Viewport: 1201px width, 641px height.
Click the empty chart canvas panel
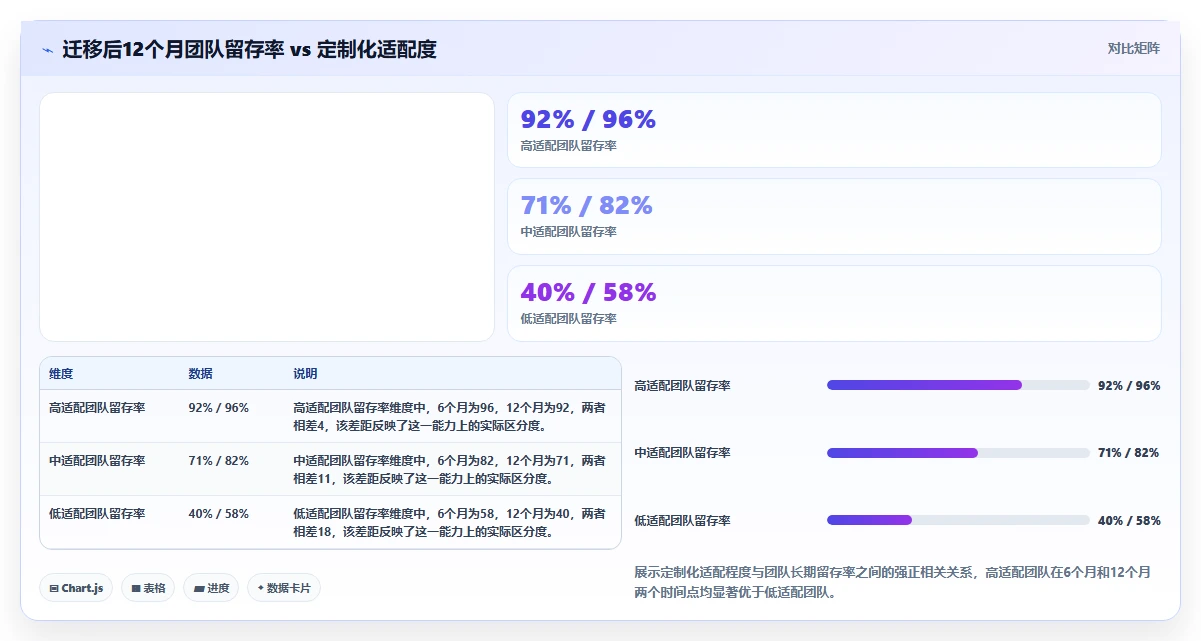click(x=267, y=217)
